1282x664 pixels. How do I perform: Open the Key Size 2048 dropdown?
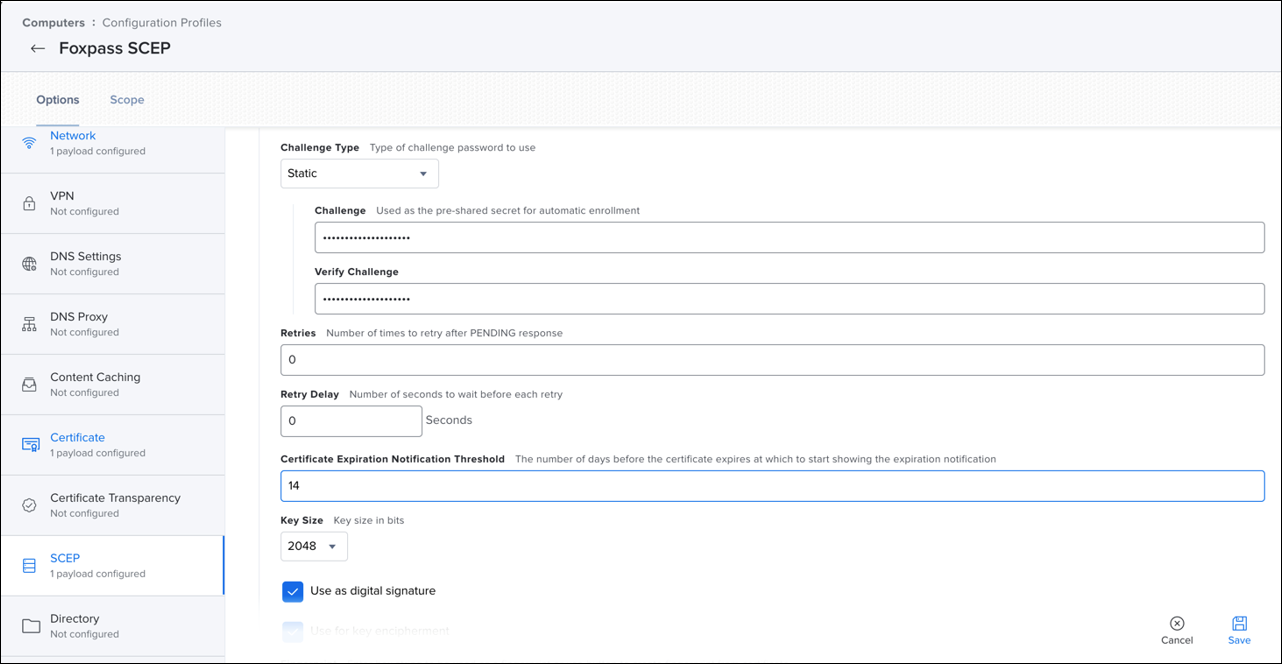[314, 546]
